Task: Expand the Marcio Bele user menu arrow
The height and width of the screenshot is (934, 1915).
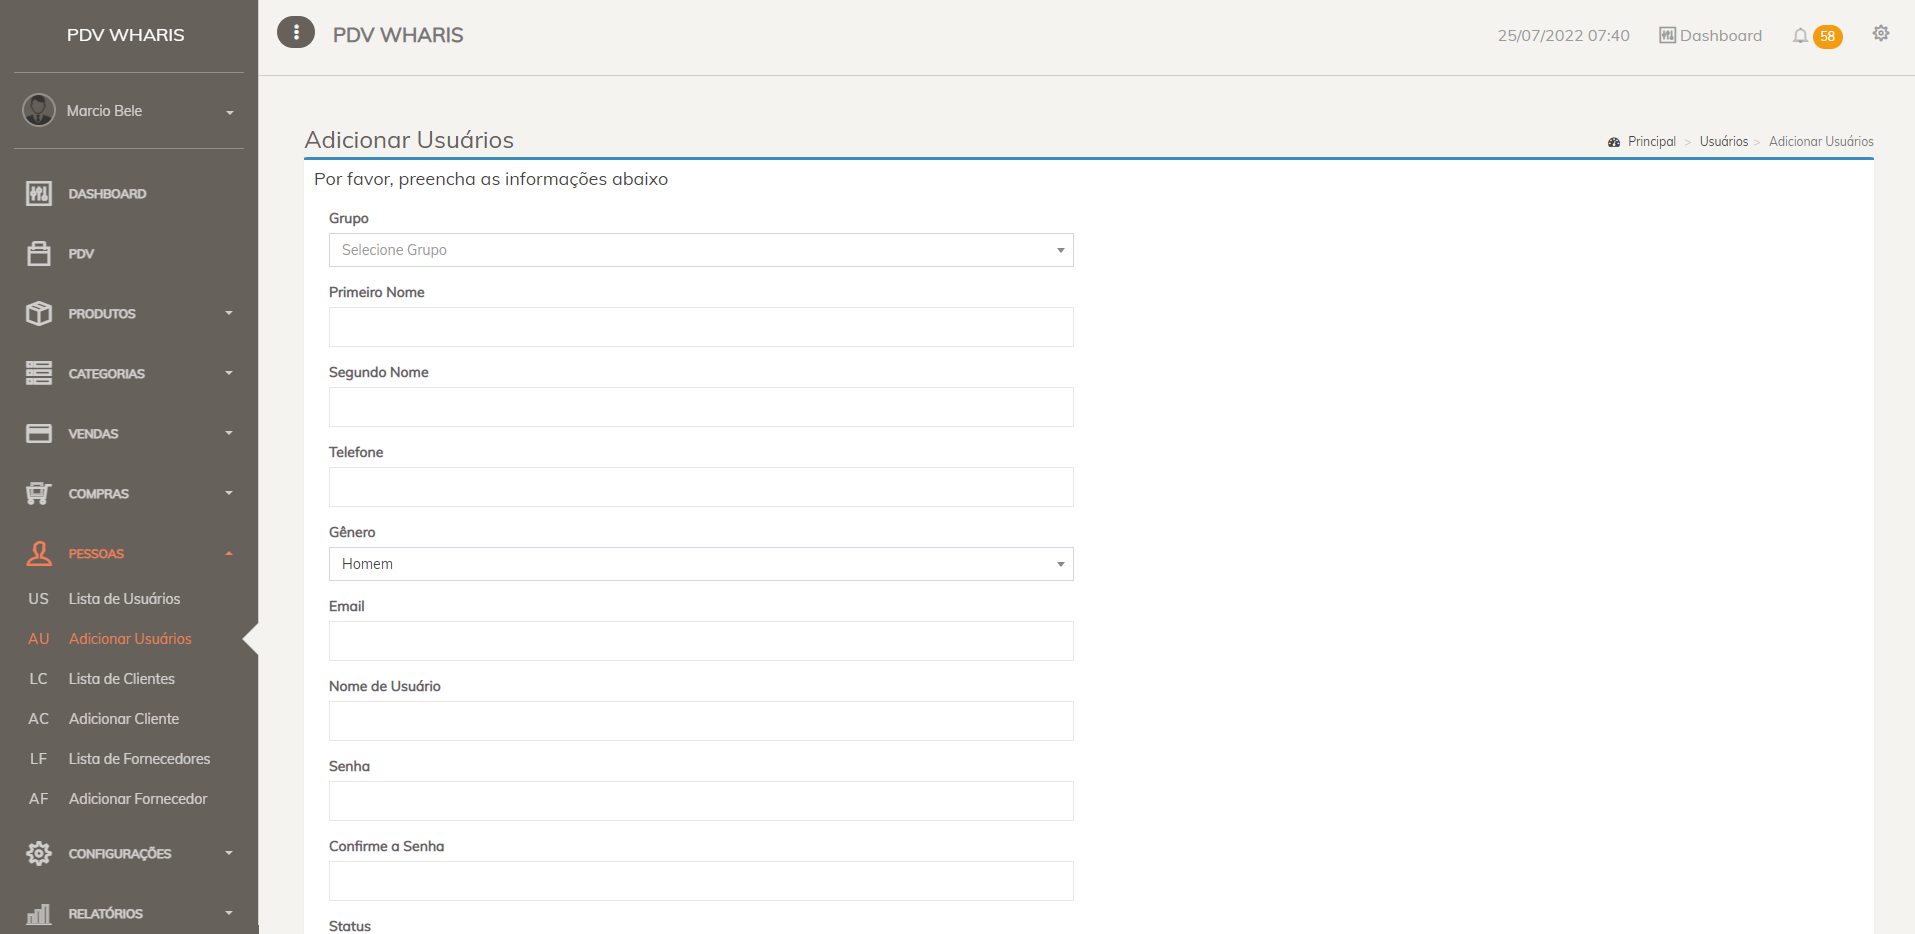Action: click(230, 112)
